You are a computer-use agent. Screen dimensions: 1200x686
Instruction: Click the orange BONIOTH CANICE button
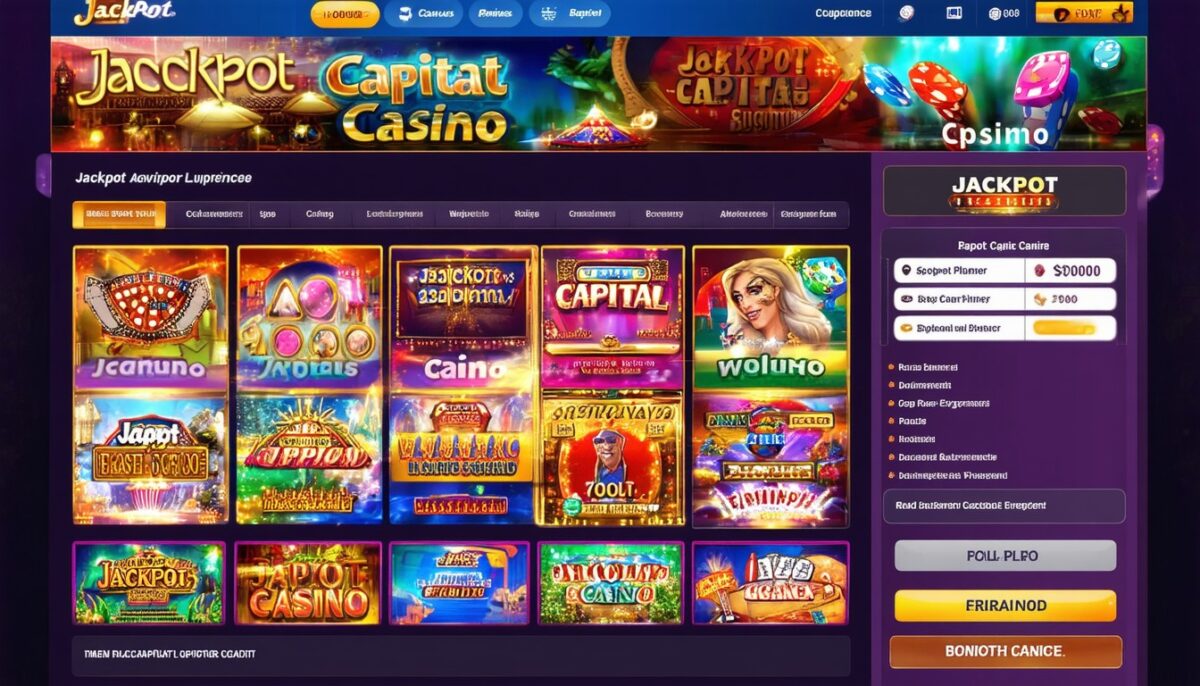[x=1005, y=651]
